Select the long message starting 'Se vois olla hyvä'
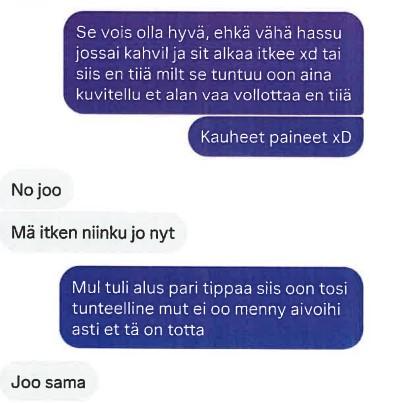 click(x=213, y=64)
